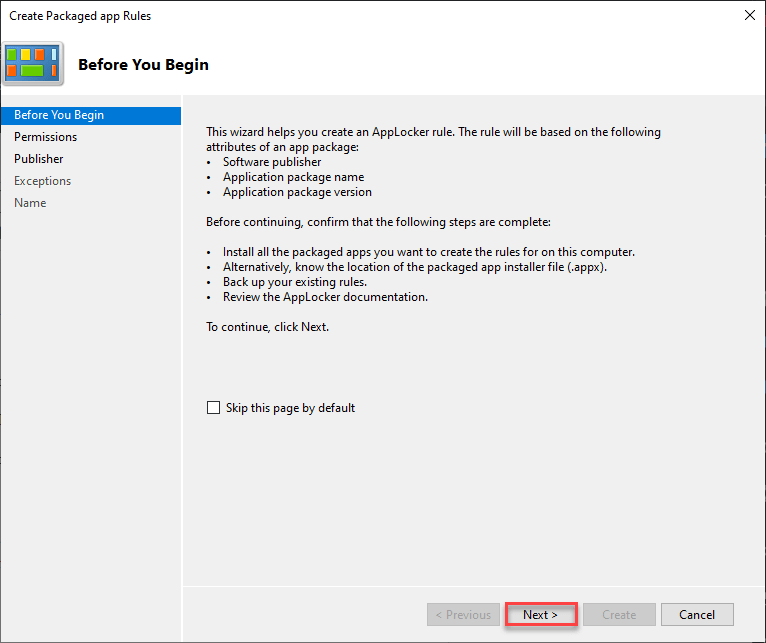Click the AppLocker wizard icon in header
This screenshot has height=643, width=766.
coord(33,63)
